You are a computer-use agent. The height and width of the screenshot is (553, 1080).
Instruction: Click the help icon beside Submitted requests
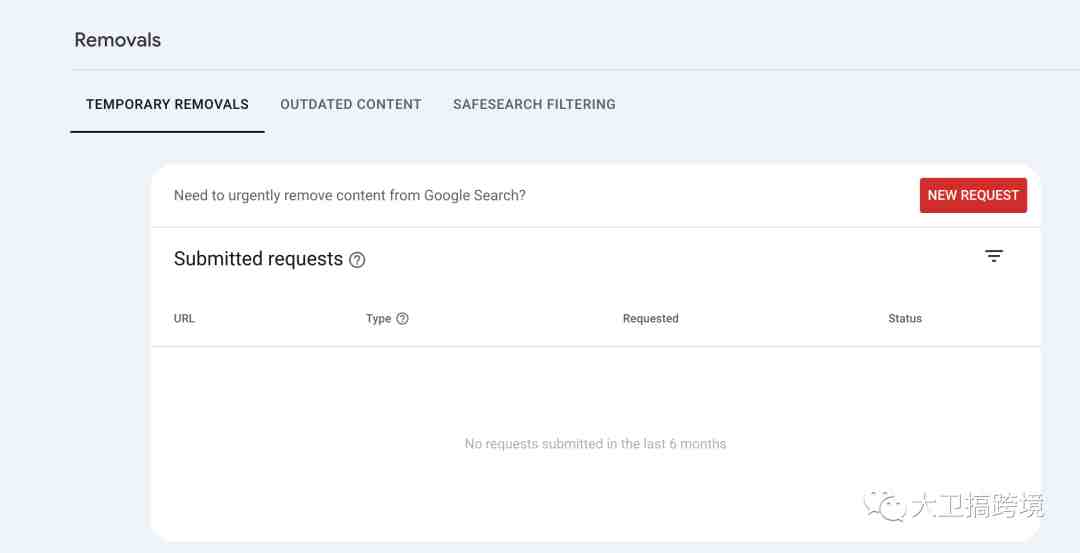pos(357,260)
